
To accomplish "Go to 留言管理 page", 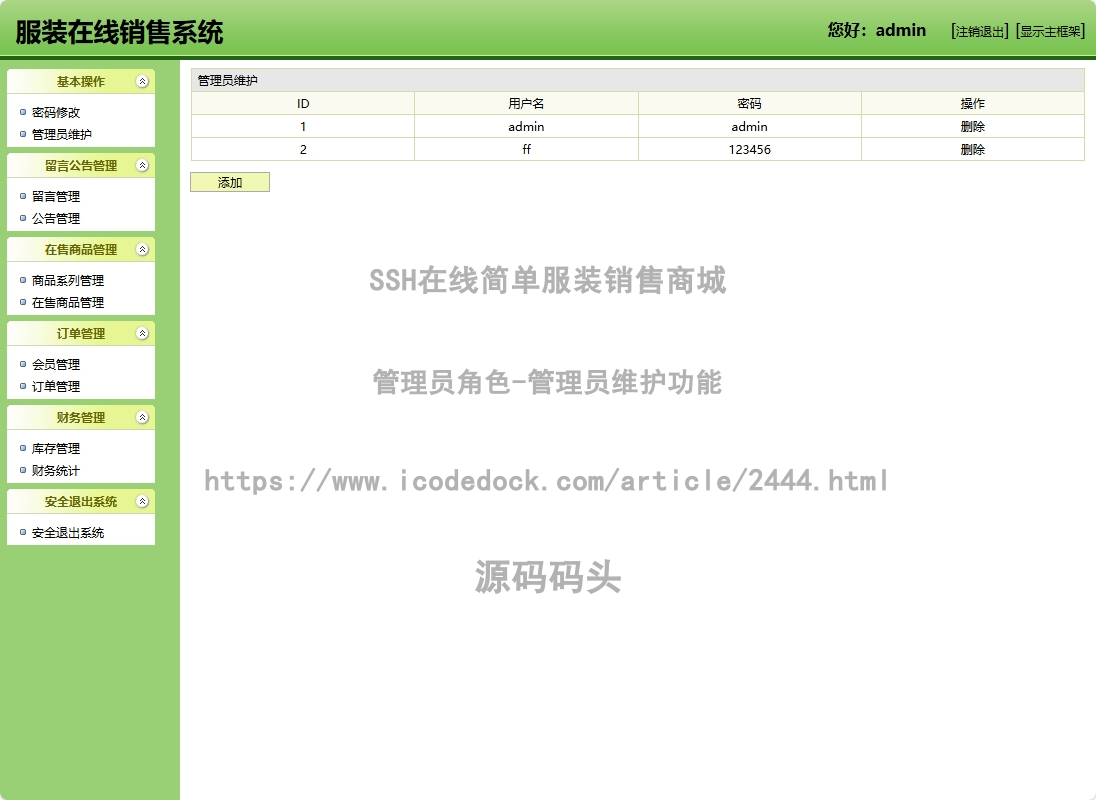I will [56, 196].
